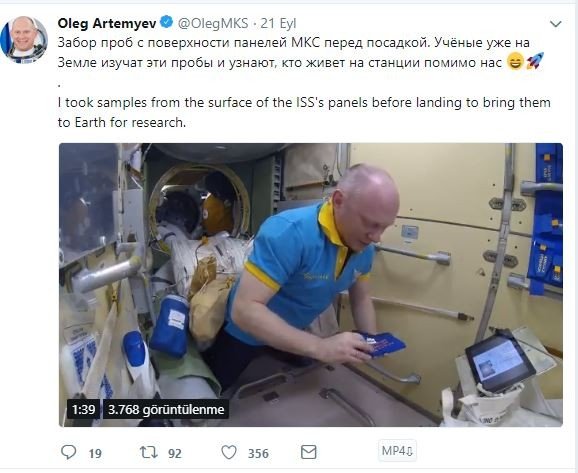Open Oleg Artemyev's profile picture
This screenshot has width=578, height=473.
pyautogui.click(x=24, y=40)
